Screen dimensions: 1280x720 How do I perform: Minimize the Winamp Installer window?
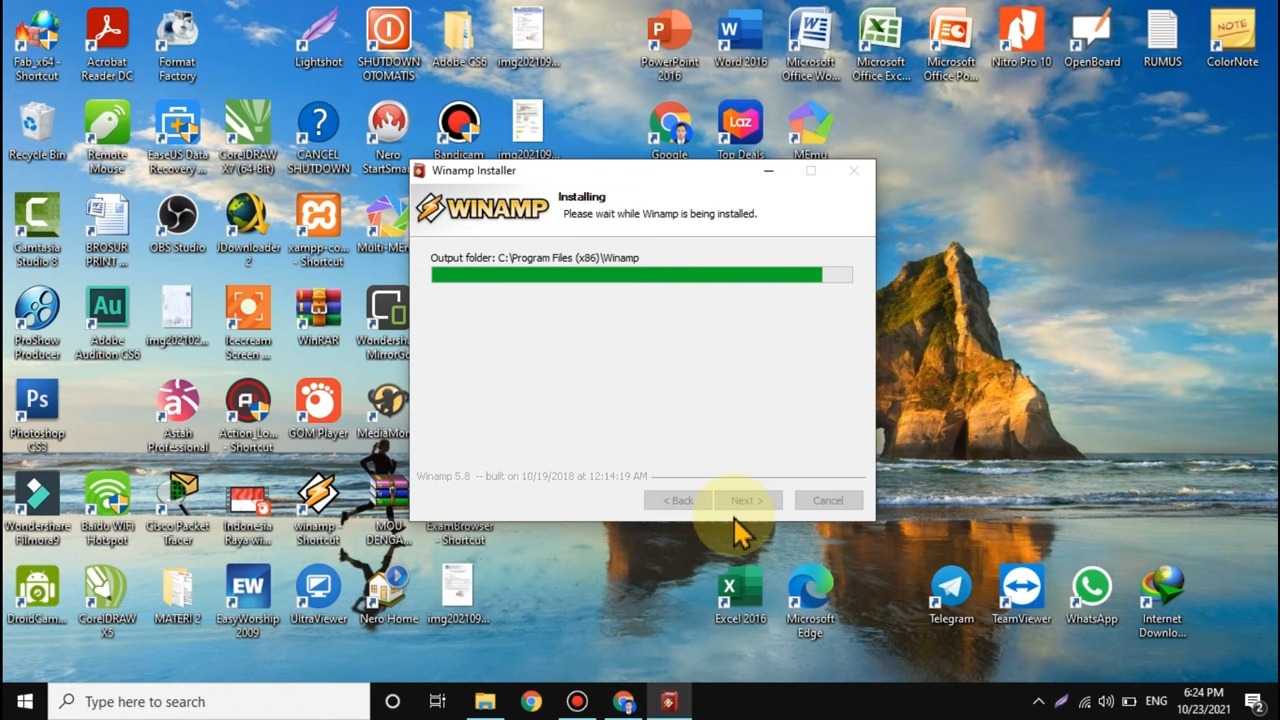point(769,171)
